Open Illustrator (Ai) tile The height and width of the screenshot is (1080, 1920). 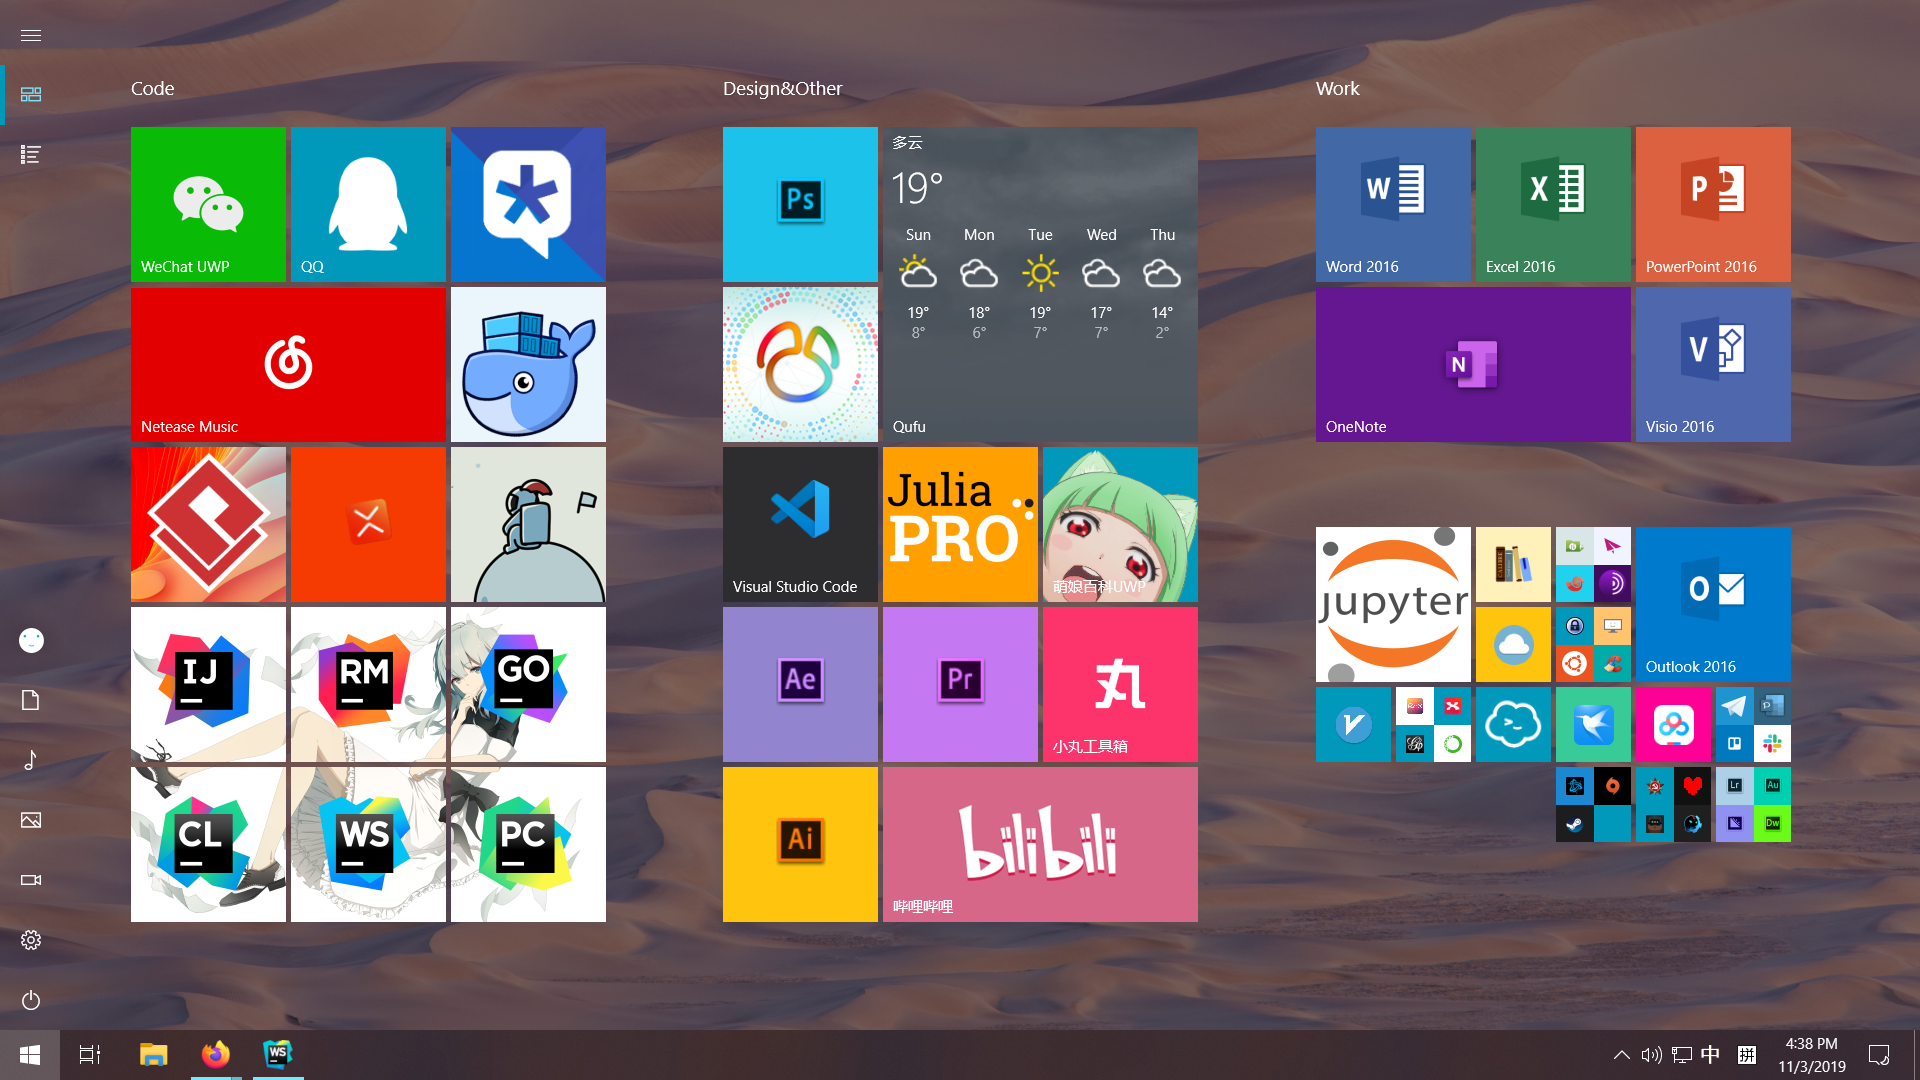tap(800, 844)
